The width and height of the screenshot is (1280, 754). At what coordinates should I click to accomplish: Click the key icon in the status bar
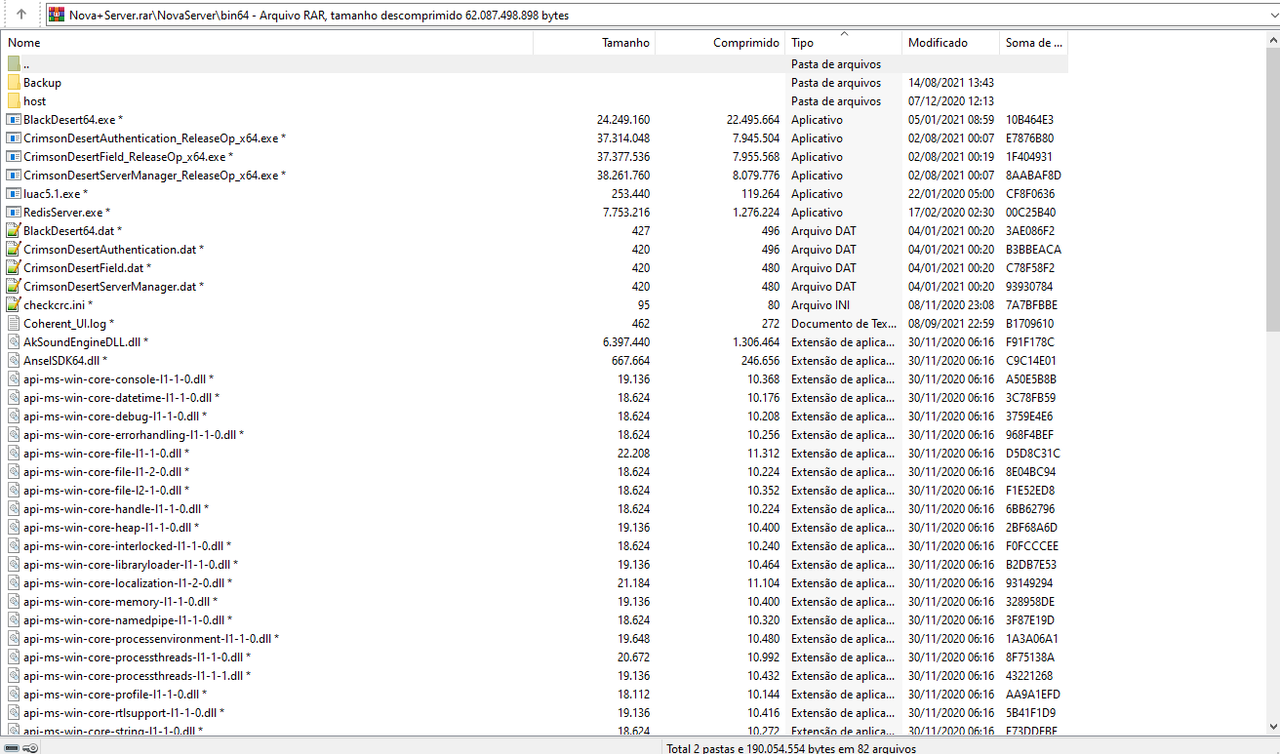pyautogui.click(x=31, y=747)
